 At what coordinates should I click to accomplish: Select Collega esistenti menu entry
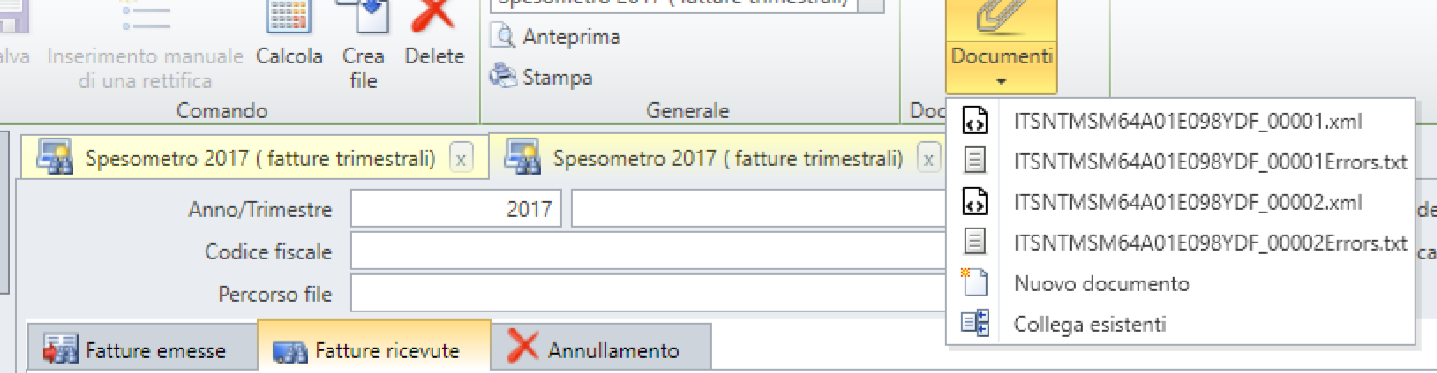[1180, 324]
